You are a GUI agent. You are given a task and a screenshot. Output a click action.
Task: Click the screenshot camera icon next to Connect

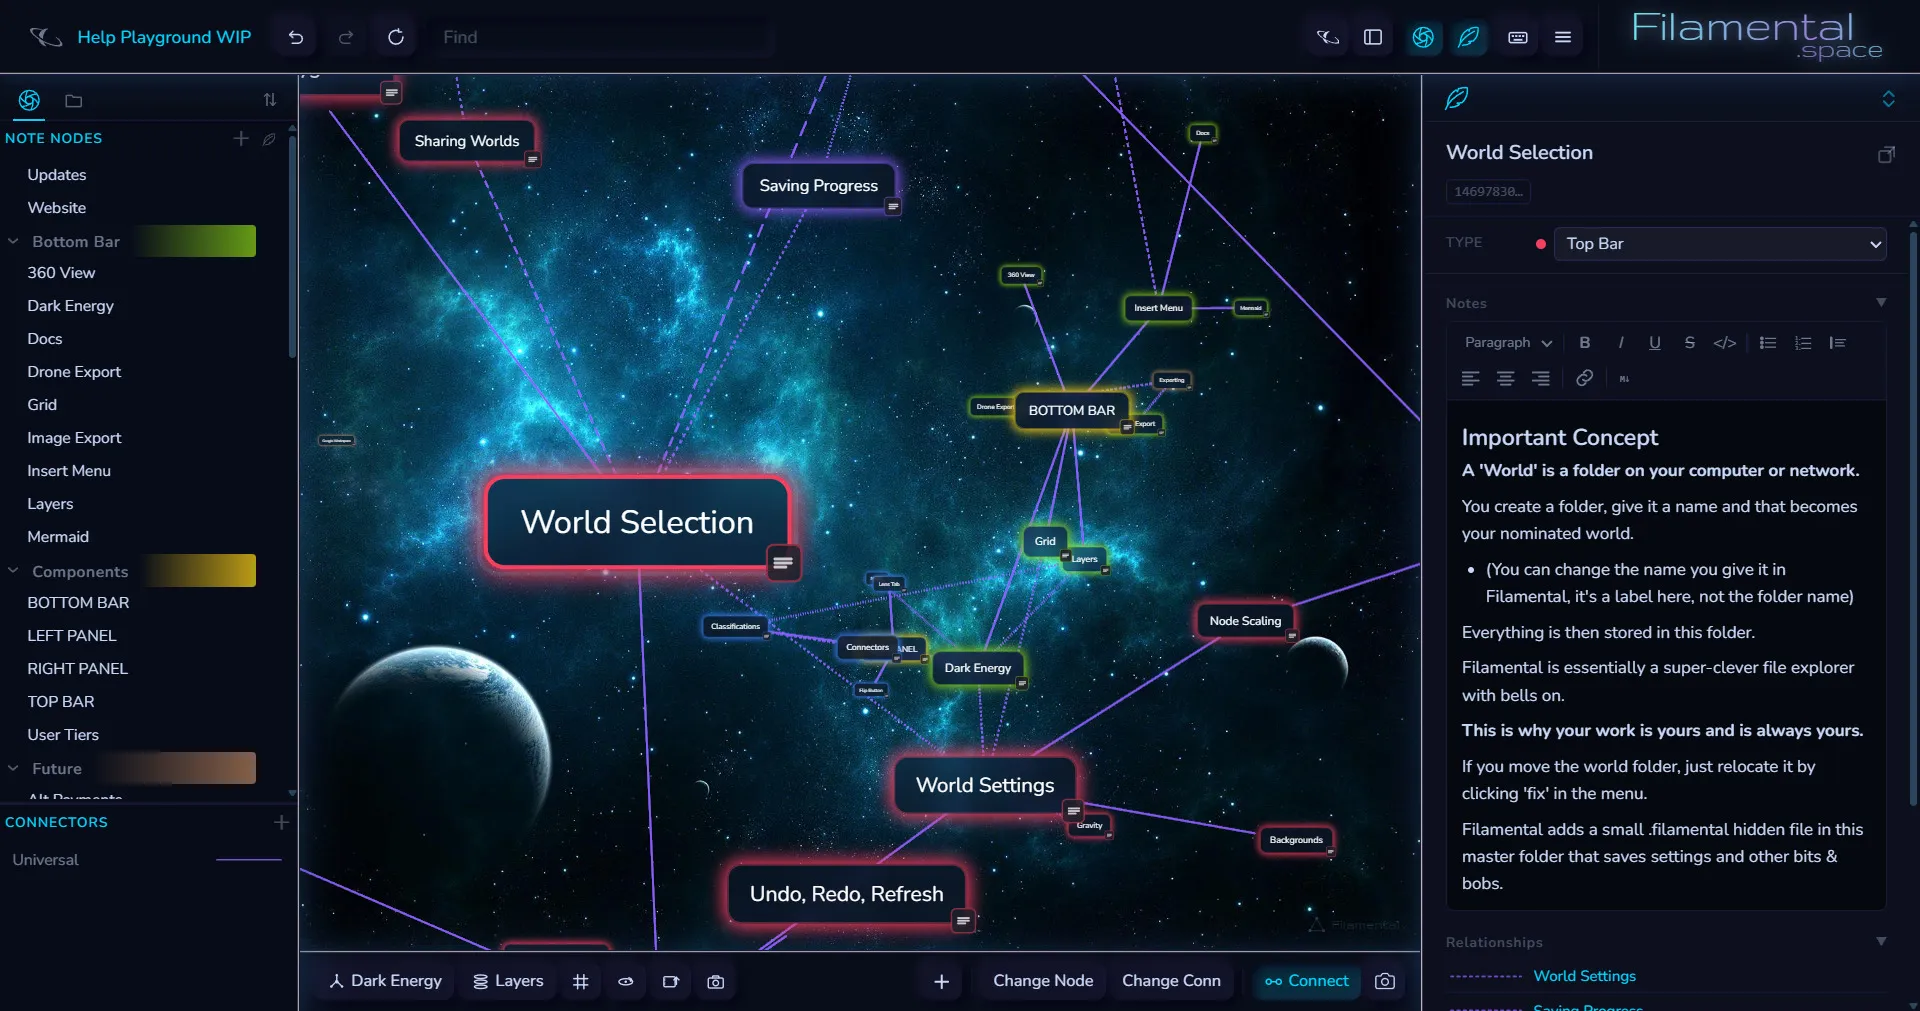1385,981
